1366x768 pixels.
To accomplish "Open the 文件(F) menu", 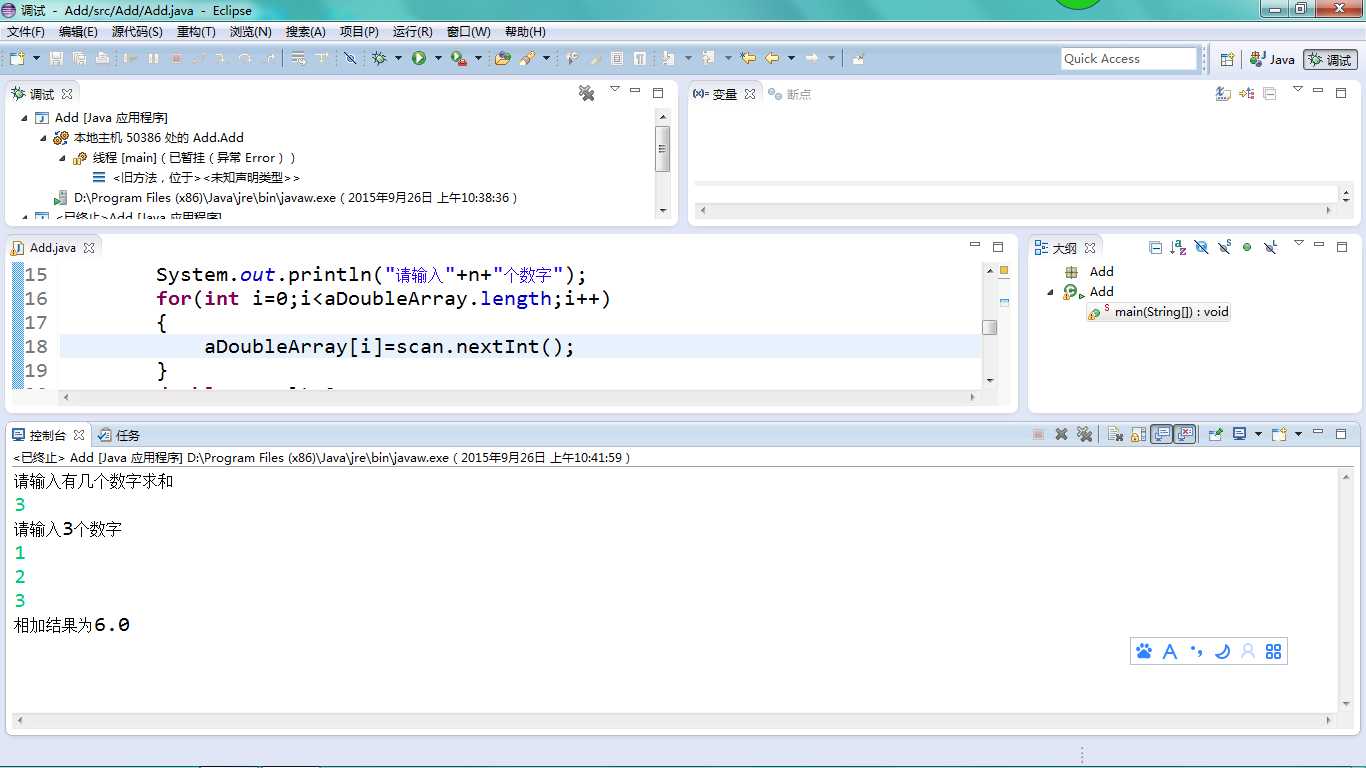I will pyautogui.click(x=26, y=32).
